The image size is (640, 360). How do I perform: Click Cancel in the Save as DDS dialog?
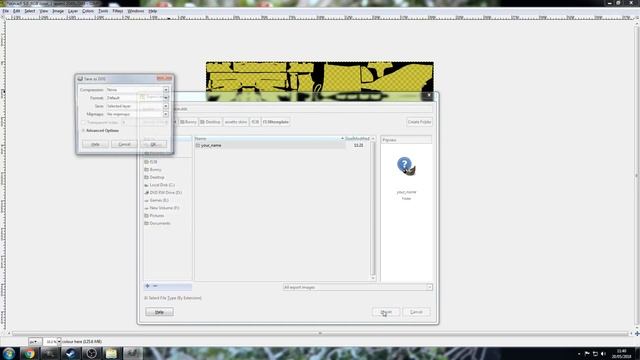coord(124,144)
